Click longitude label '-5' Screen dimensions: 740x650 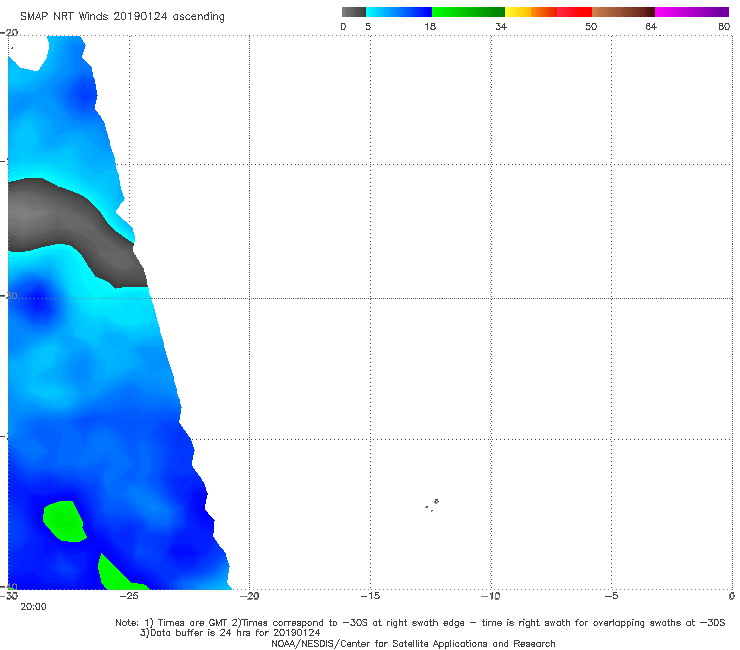pos(612,596)
